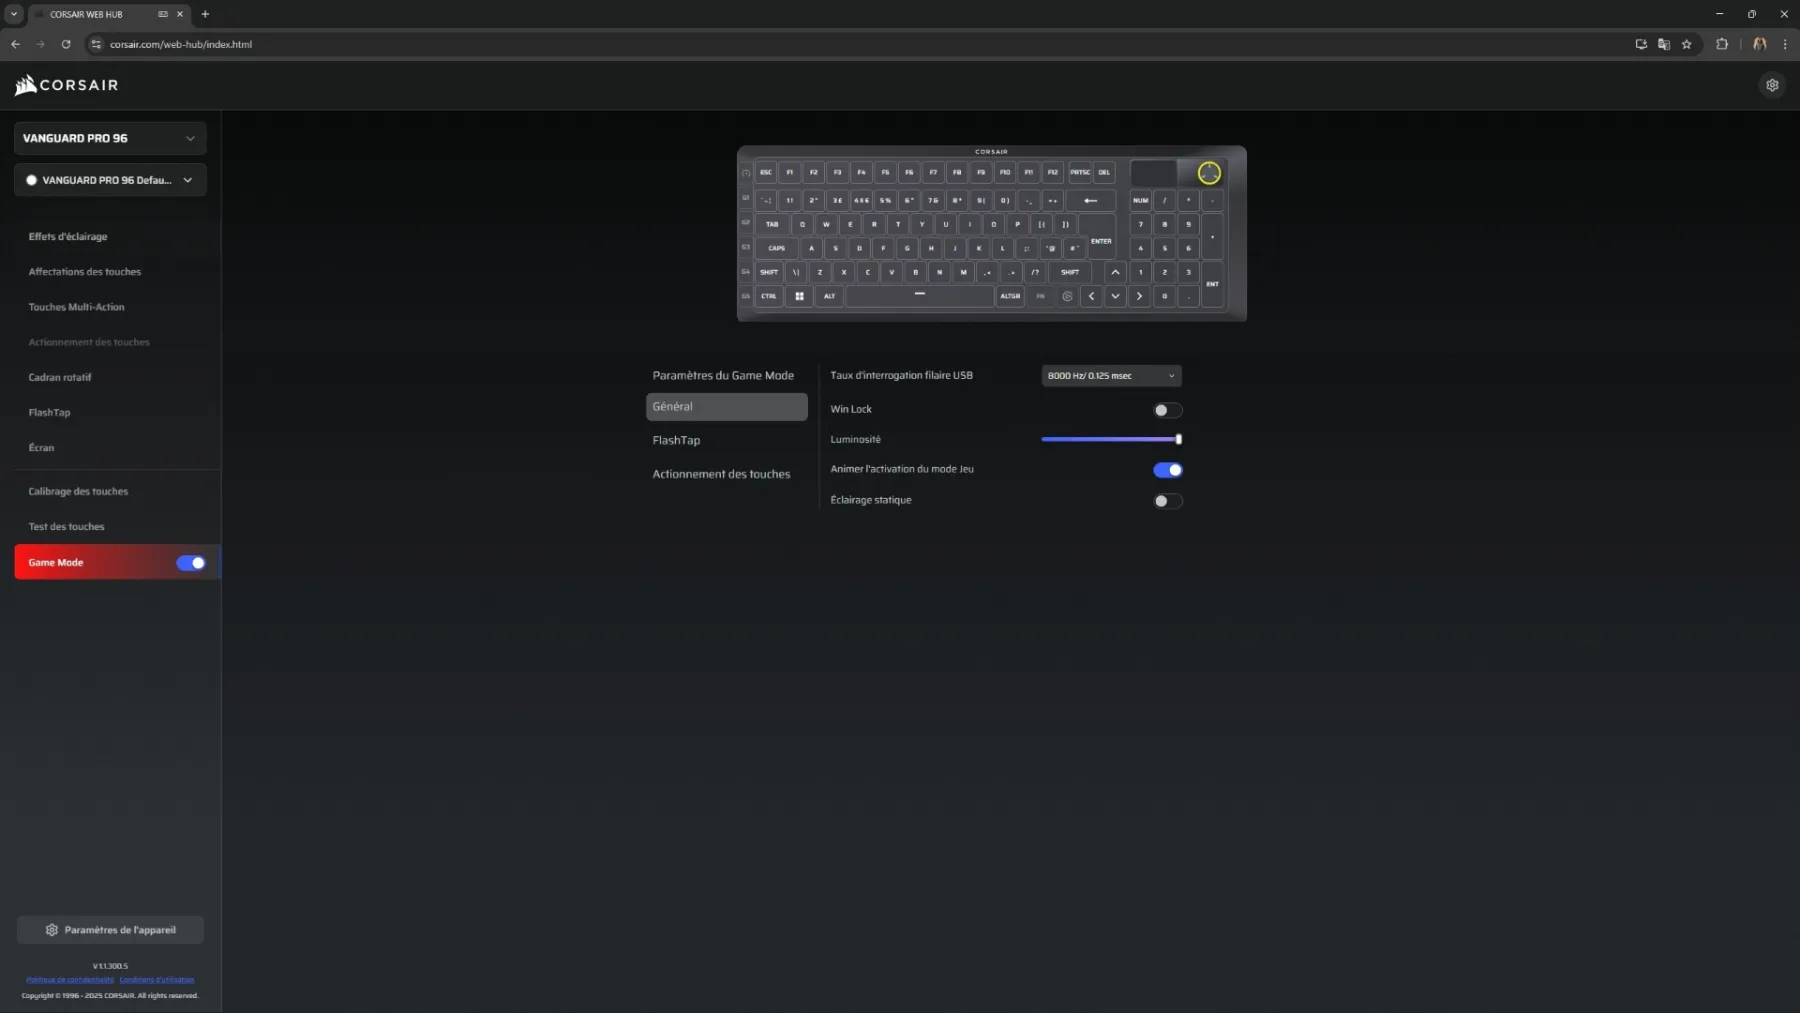Open the VANGUARD PRO 96 Default profile dropdown
This screenshot has height=1013, width=1800.
110,180
